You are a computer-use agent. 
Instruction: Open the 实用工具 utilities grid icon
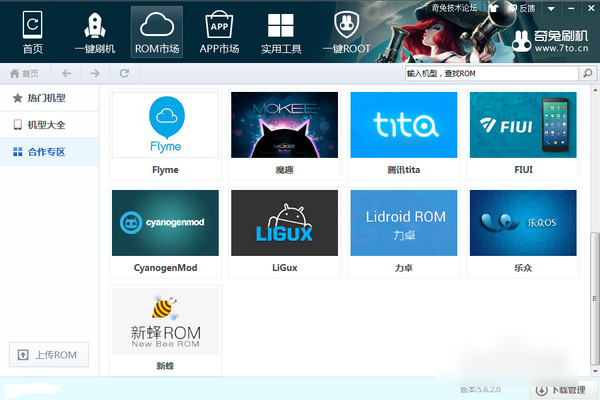(x=281, y=31)
